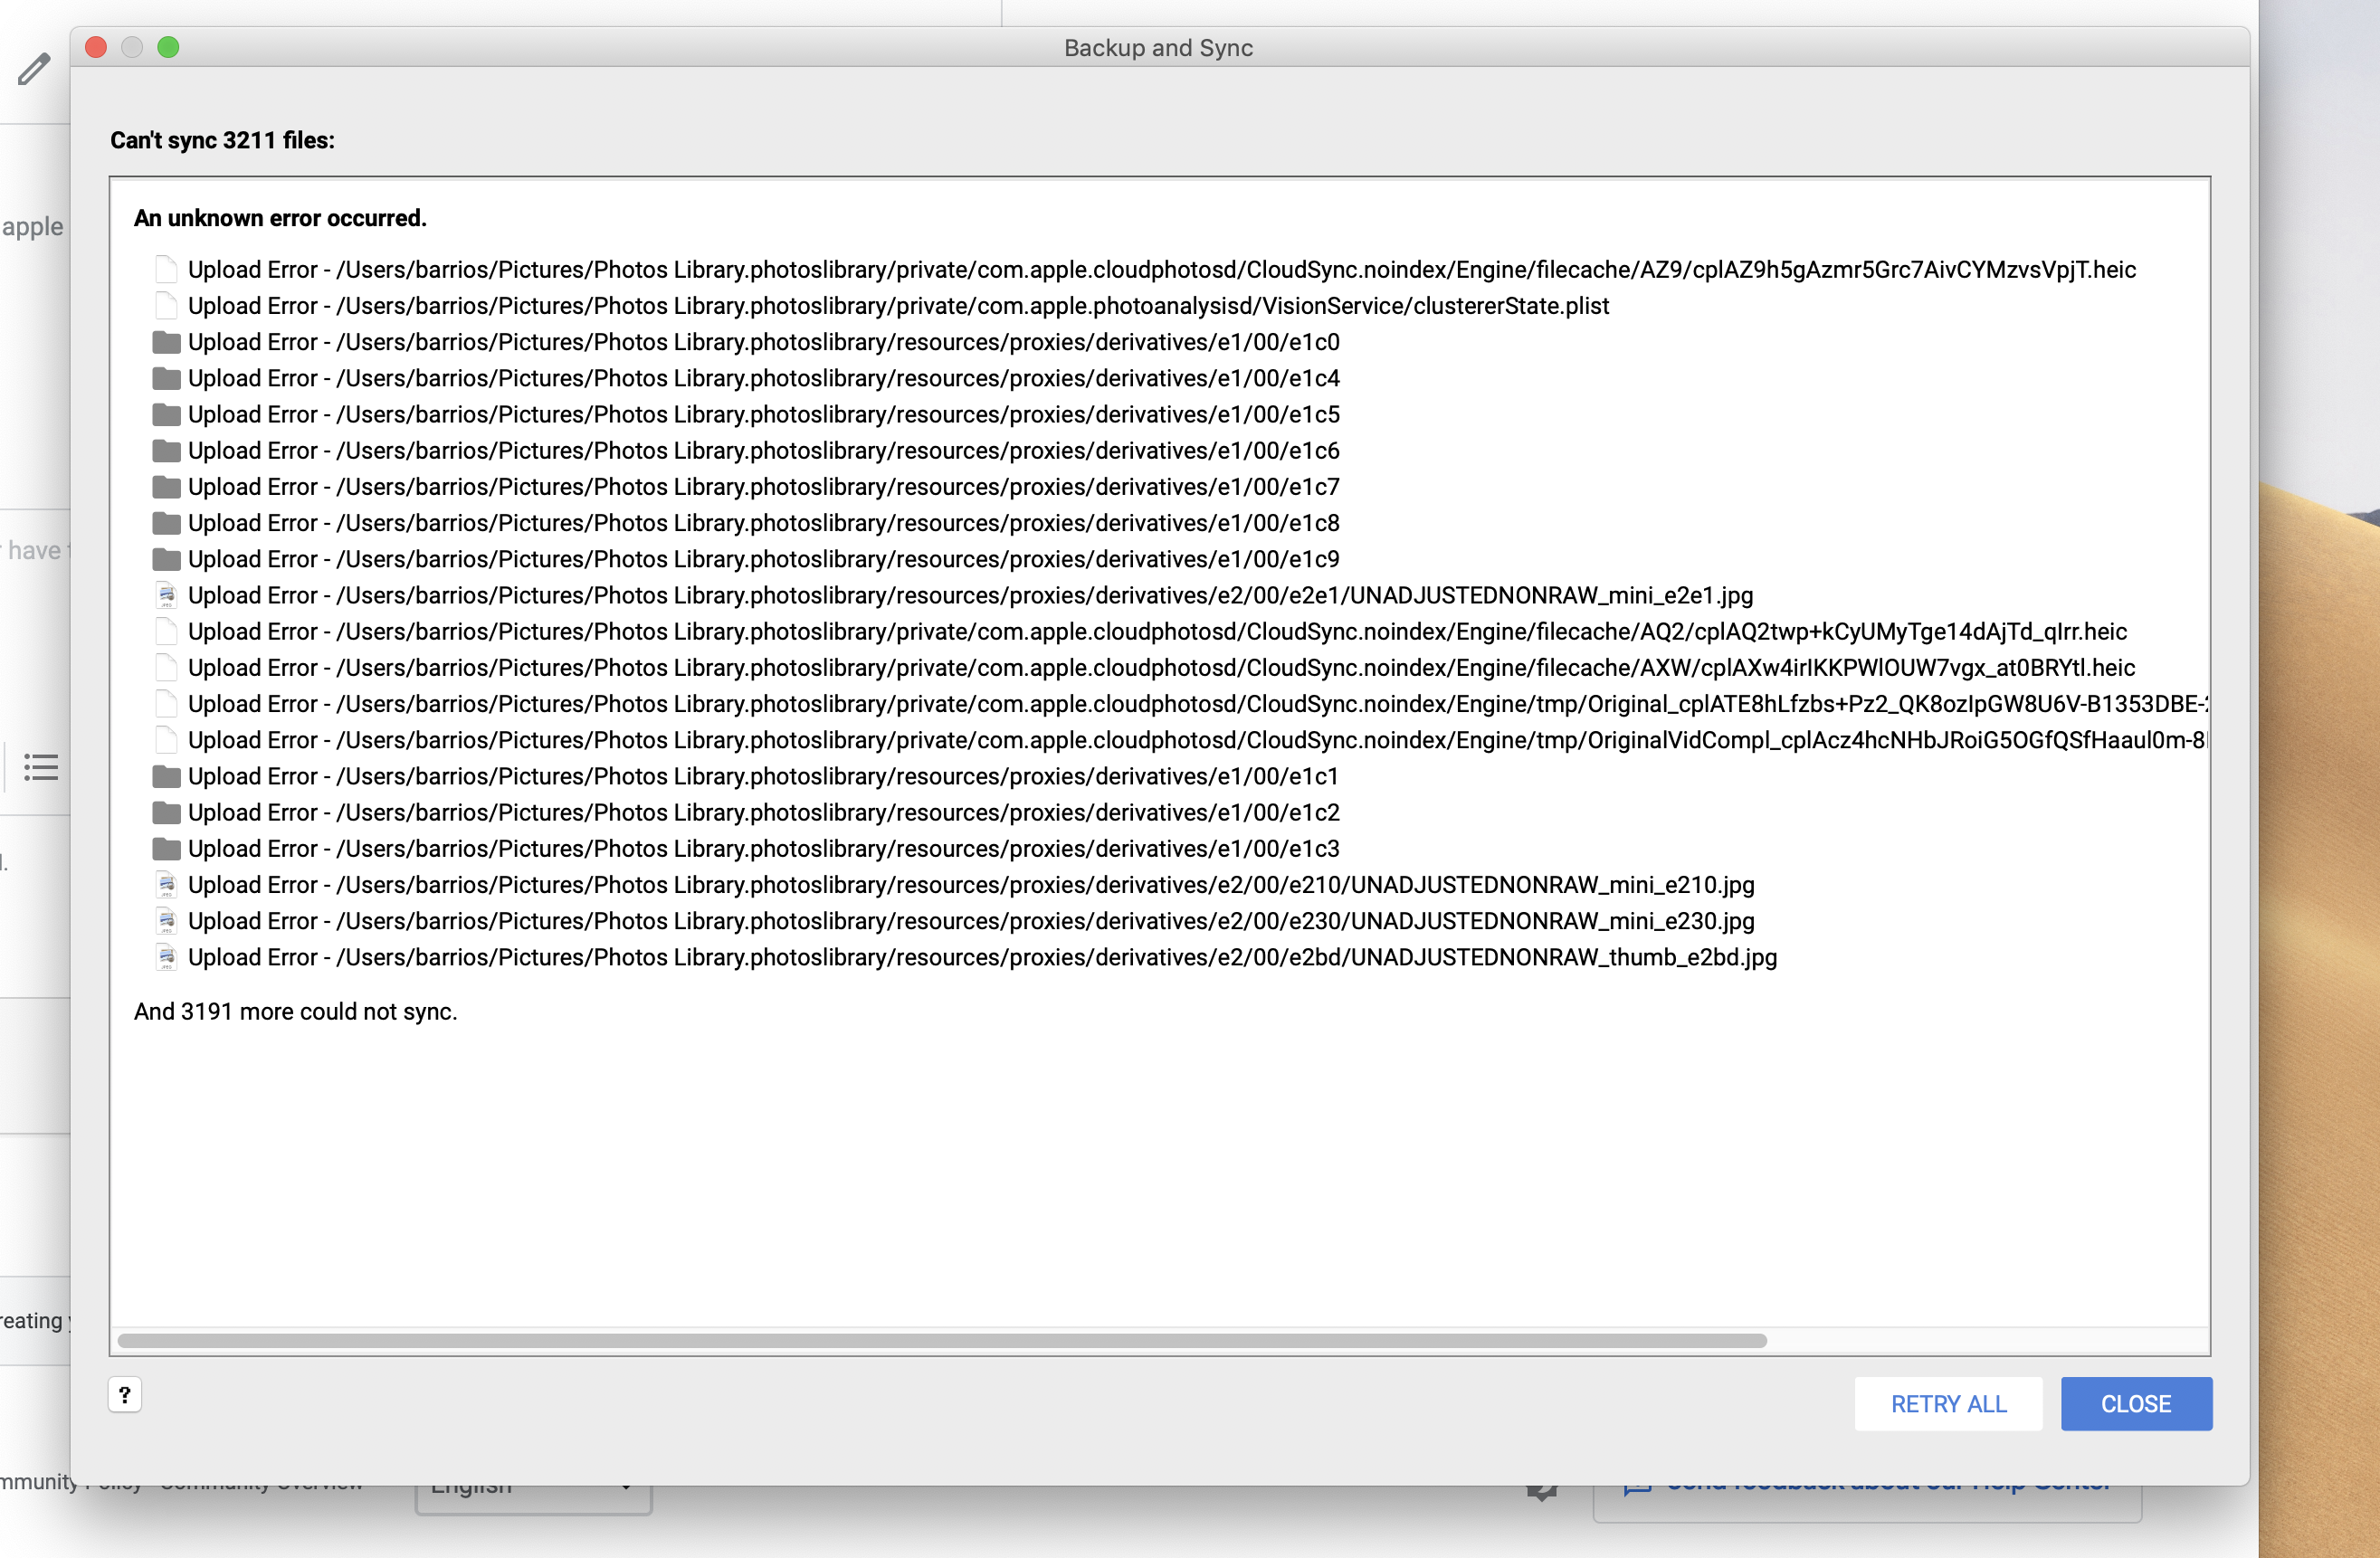Click the image icon next to UNADJUSTEDNONRAW_mini_e2e1.jpg
This screenshot has height=1558, width=2380.
[164, 594]
